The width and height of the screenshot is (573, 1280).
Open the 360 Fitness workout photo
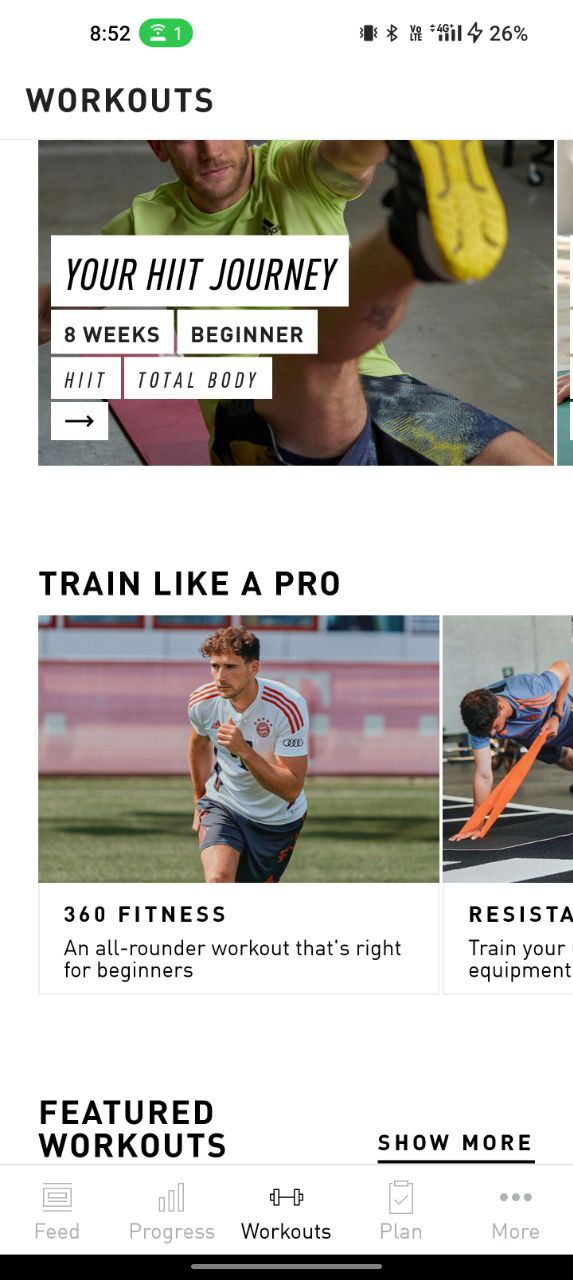pos(239,749)
